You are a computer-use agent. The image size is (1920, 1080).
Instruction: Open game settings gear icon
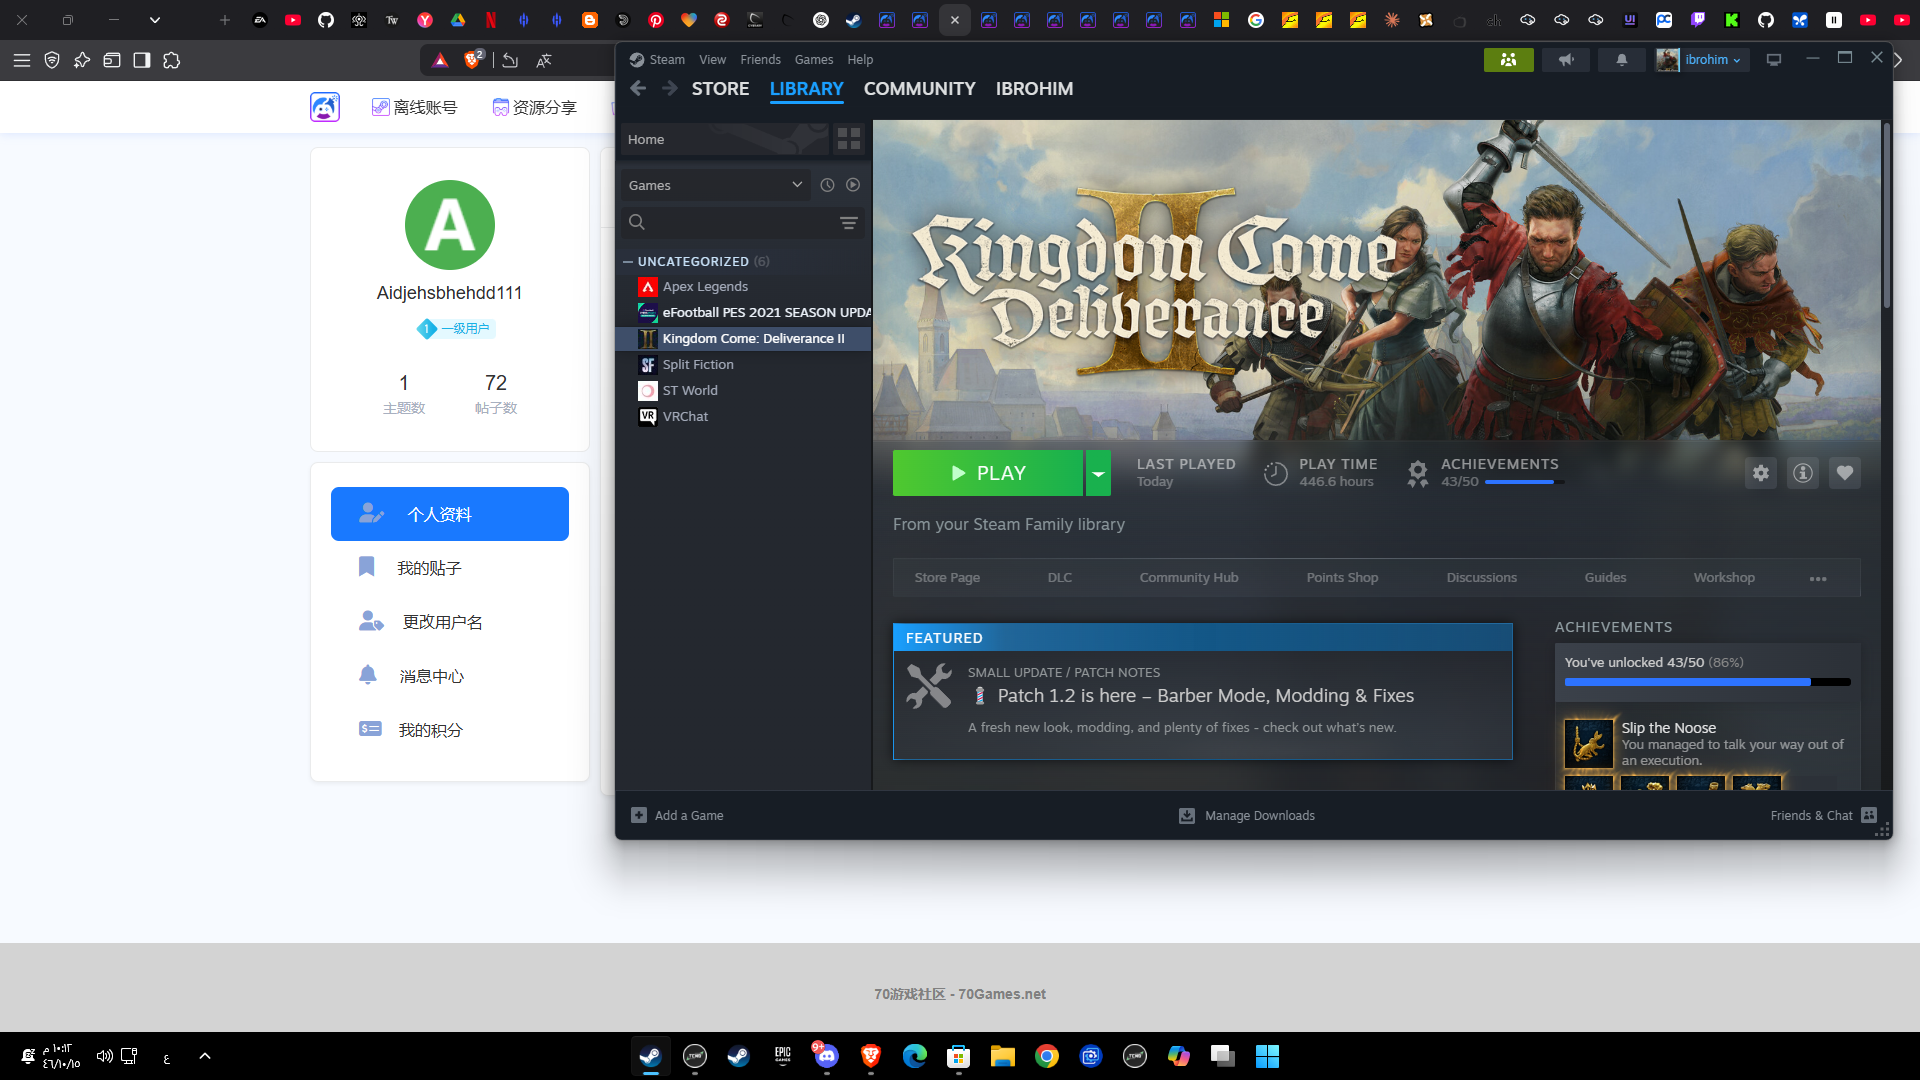1761,473
